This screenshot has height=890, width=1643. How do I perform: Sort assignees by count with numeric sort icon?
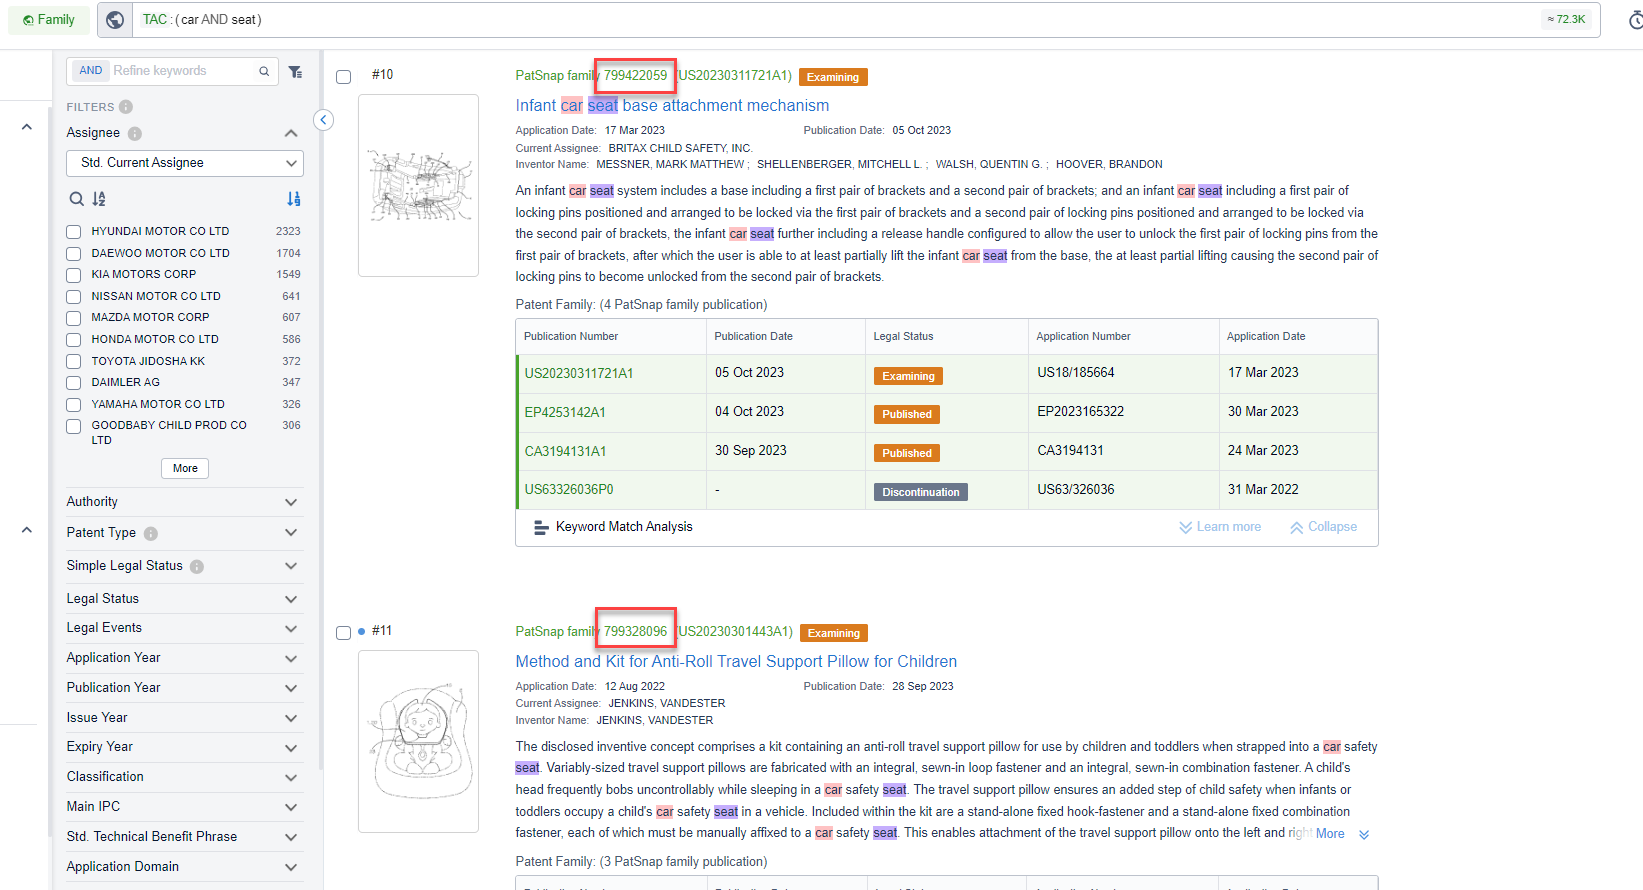pos(293,199)
